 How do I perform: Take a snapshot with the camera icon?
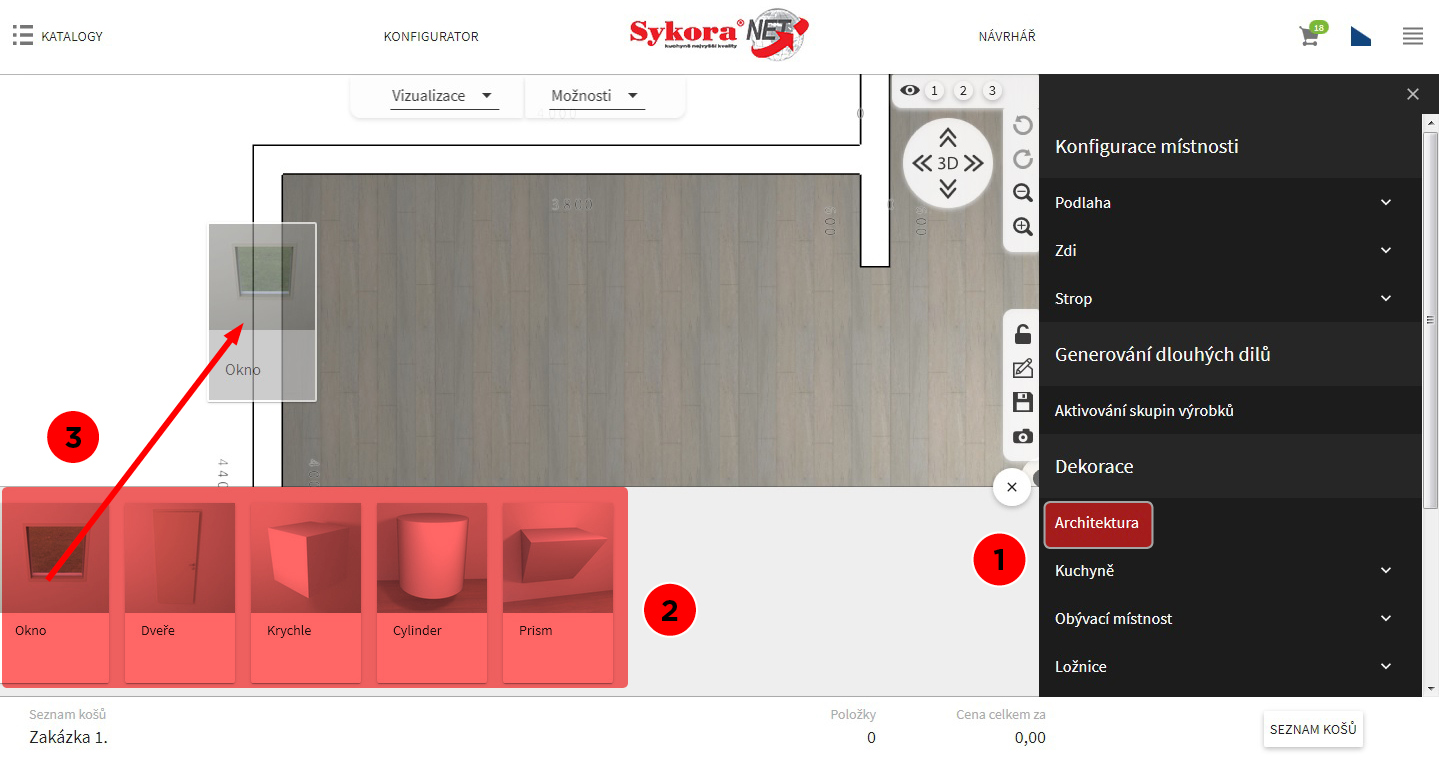(x=1022, y=436)
